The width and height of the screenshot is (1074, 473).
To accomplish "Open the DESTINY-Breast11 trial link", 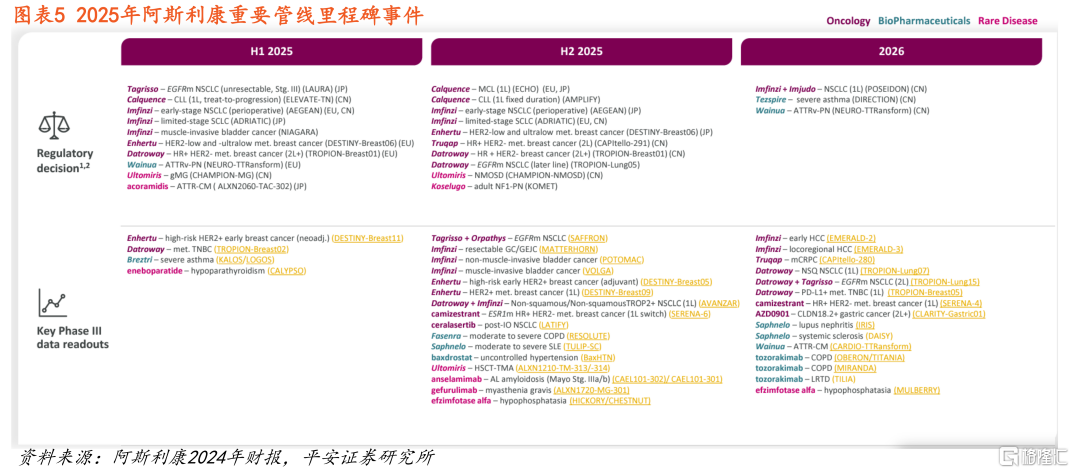I will [367, 238].
